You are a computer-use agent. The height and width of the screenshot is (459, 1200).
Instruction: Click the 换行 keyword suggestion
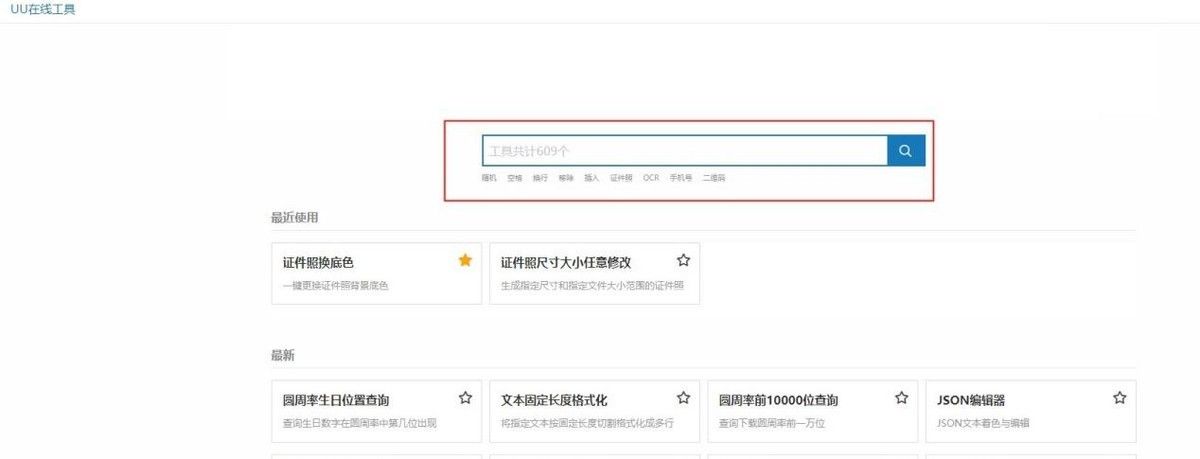(540, 178)
